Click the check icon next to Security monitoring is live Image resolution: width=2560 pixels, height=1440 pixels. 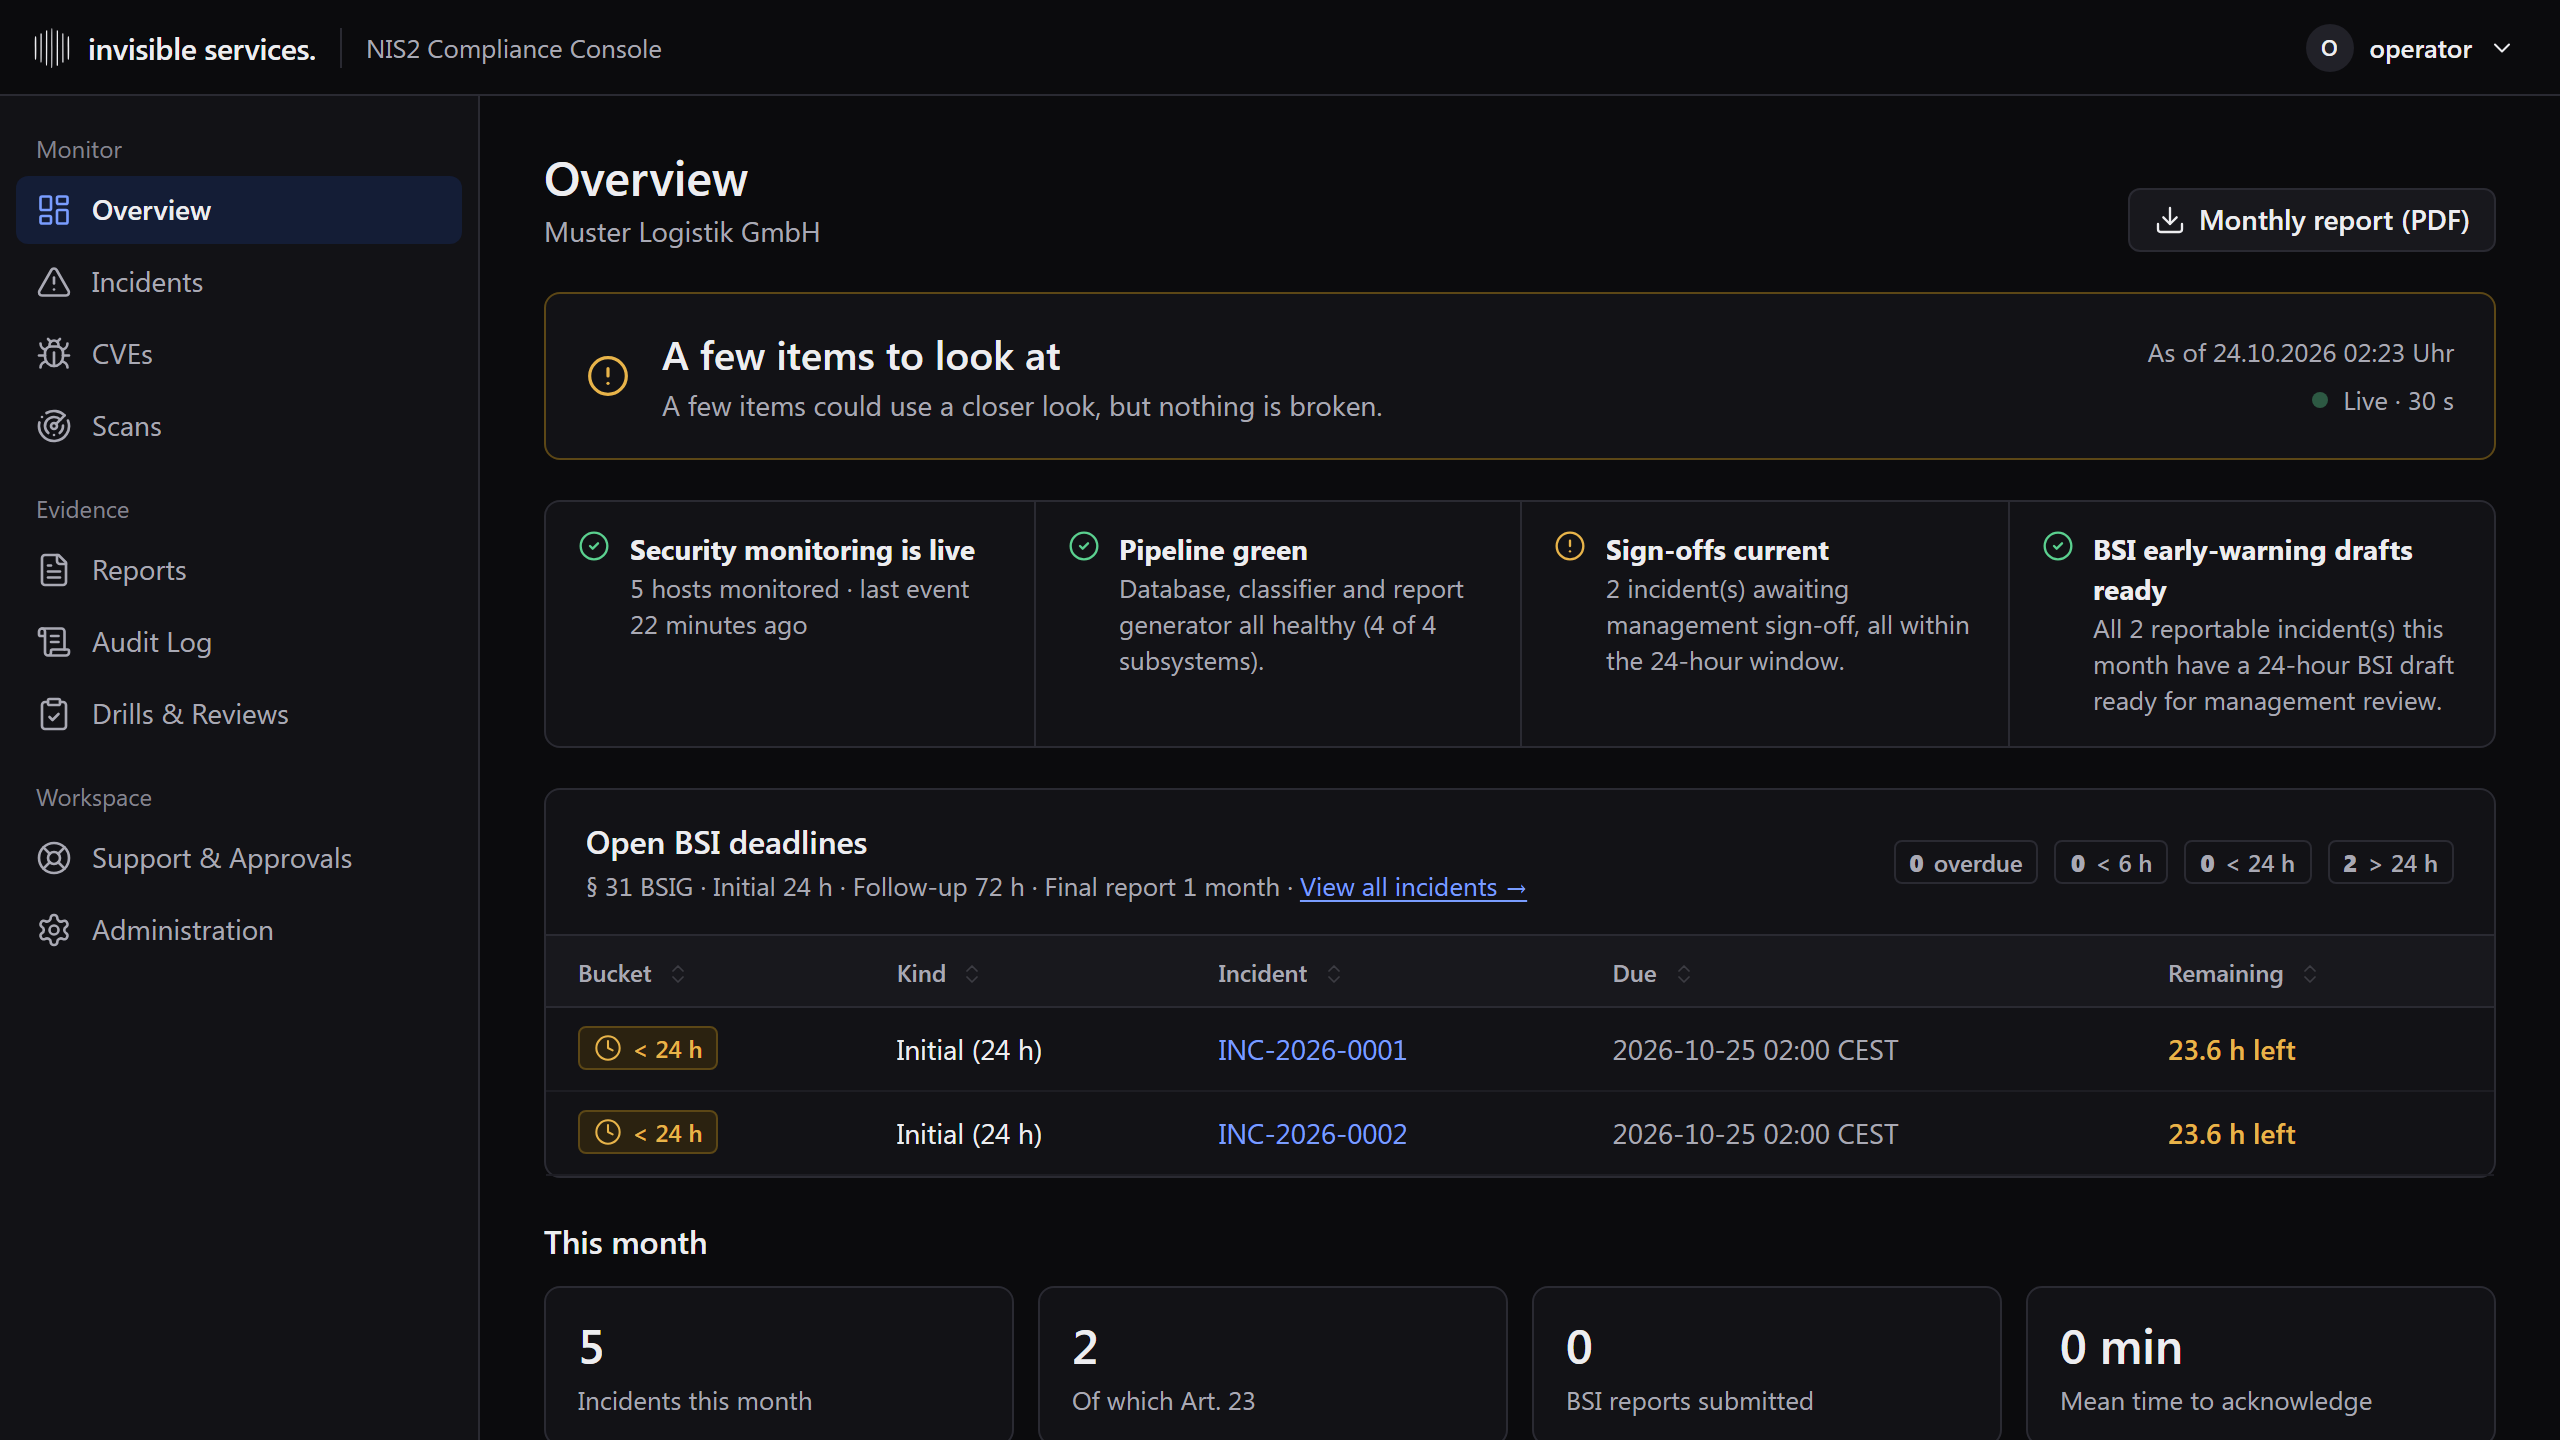tap(594, 546)
